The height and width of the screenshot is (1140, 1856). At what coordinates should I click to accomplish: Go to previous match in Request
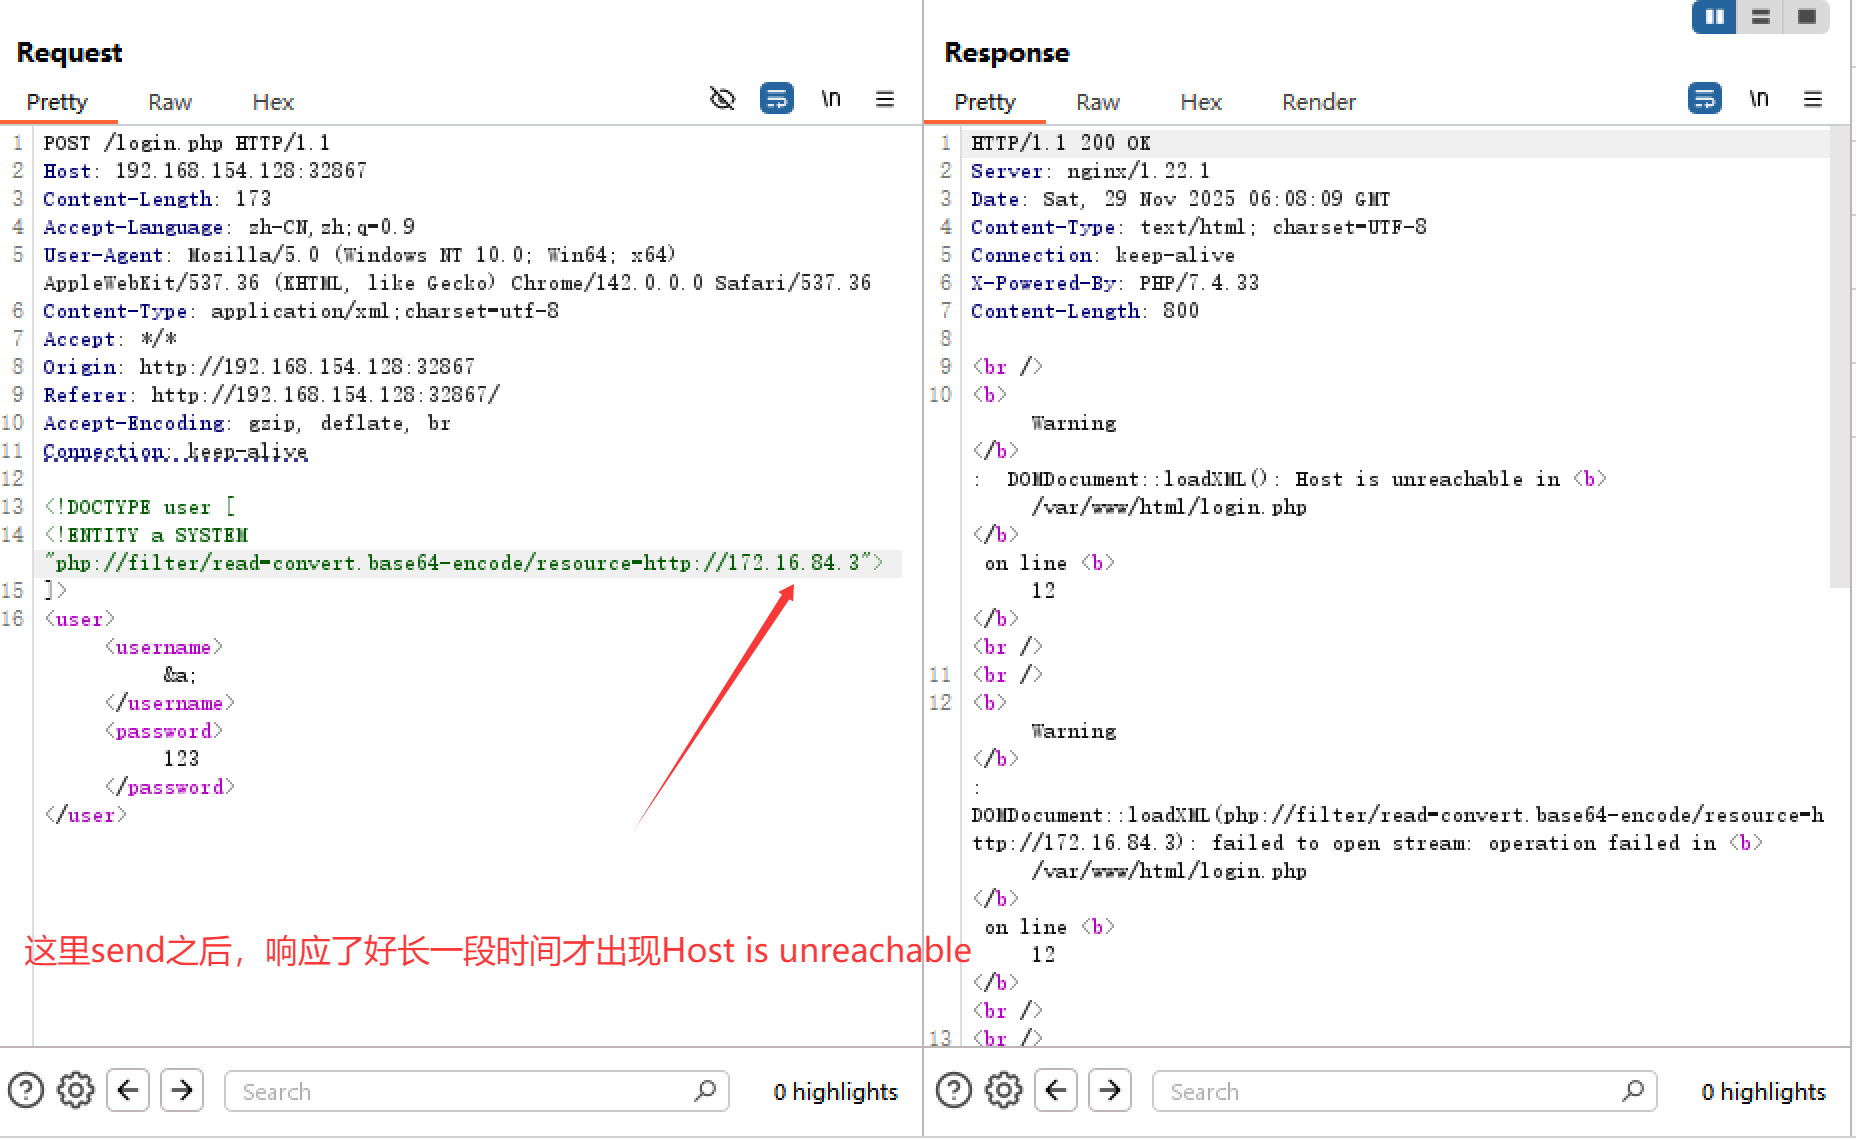pyautogui.click(x=128, y=1090)
